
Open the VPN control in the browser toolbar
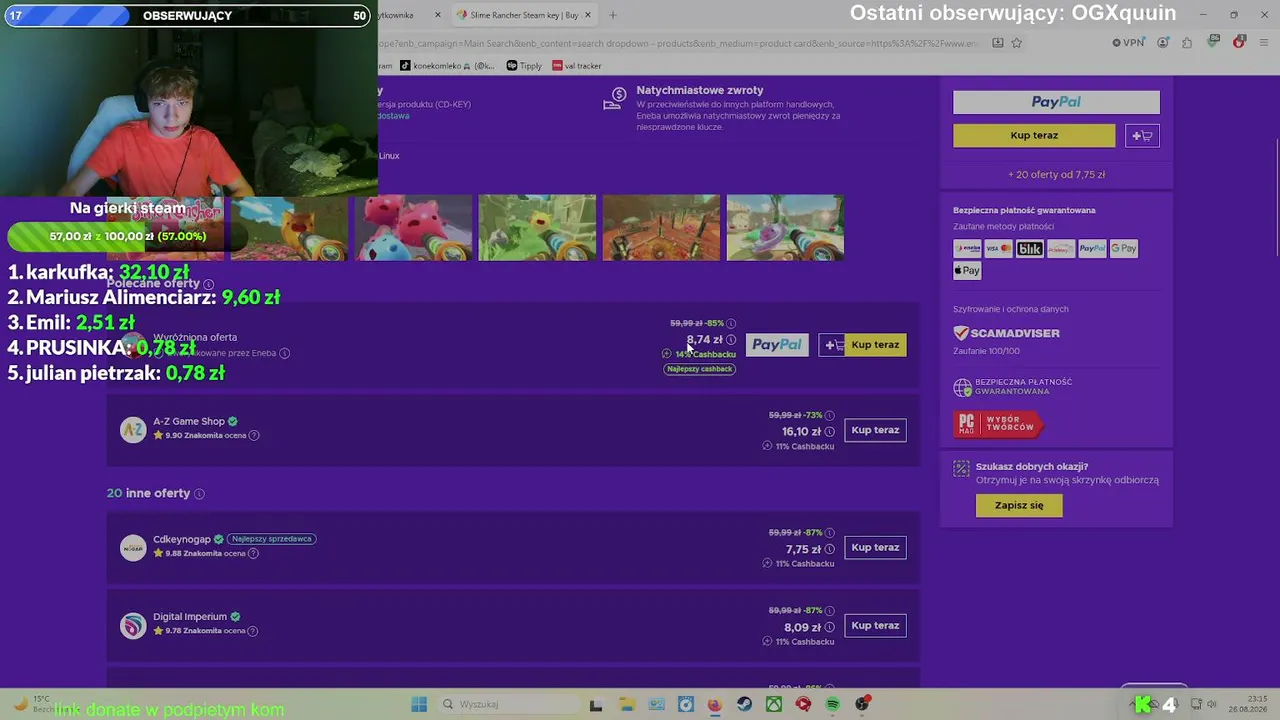tap(1128, 43)
